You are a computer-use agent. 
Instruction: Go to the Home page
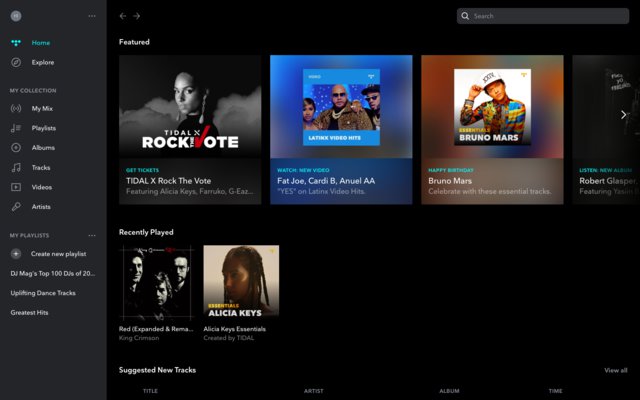click(x=41, y=43)
